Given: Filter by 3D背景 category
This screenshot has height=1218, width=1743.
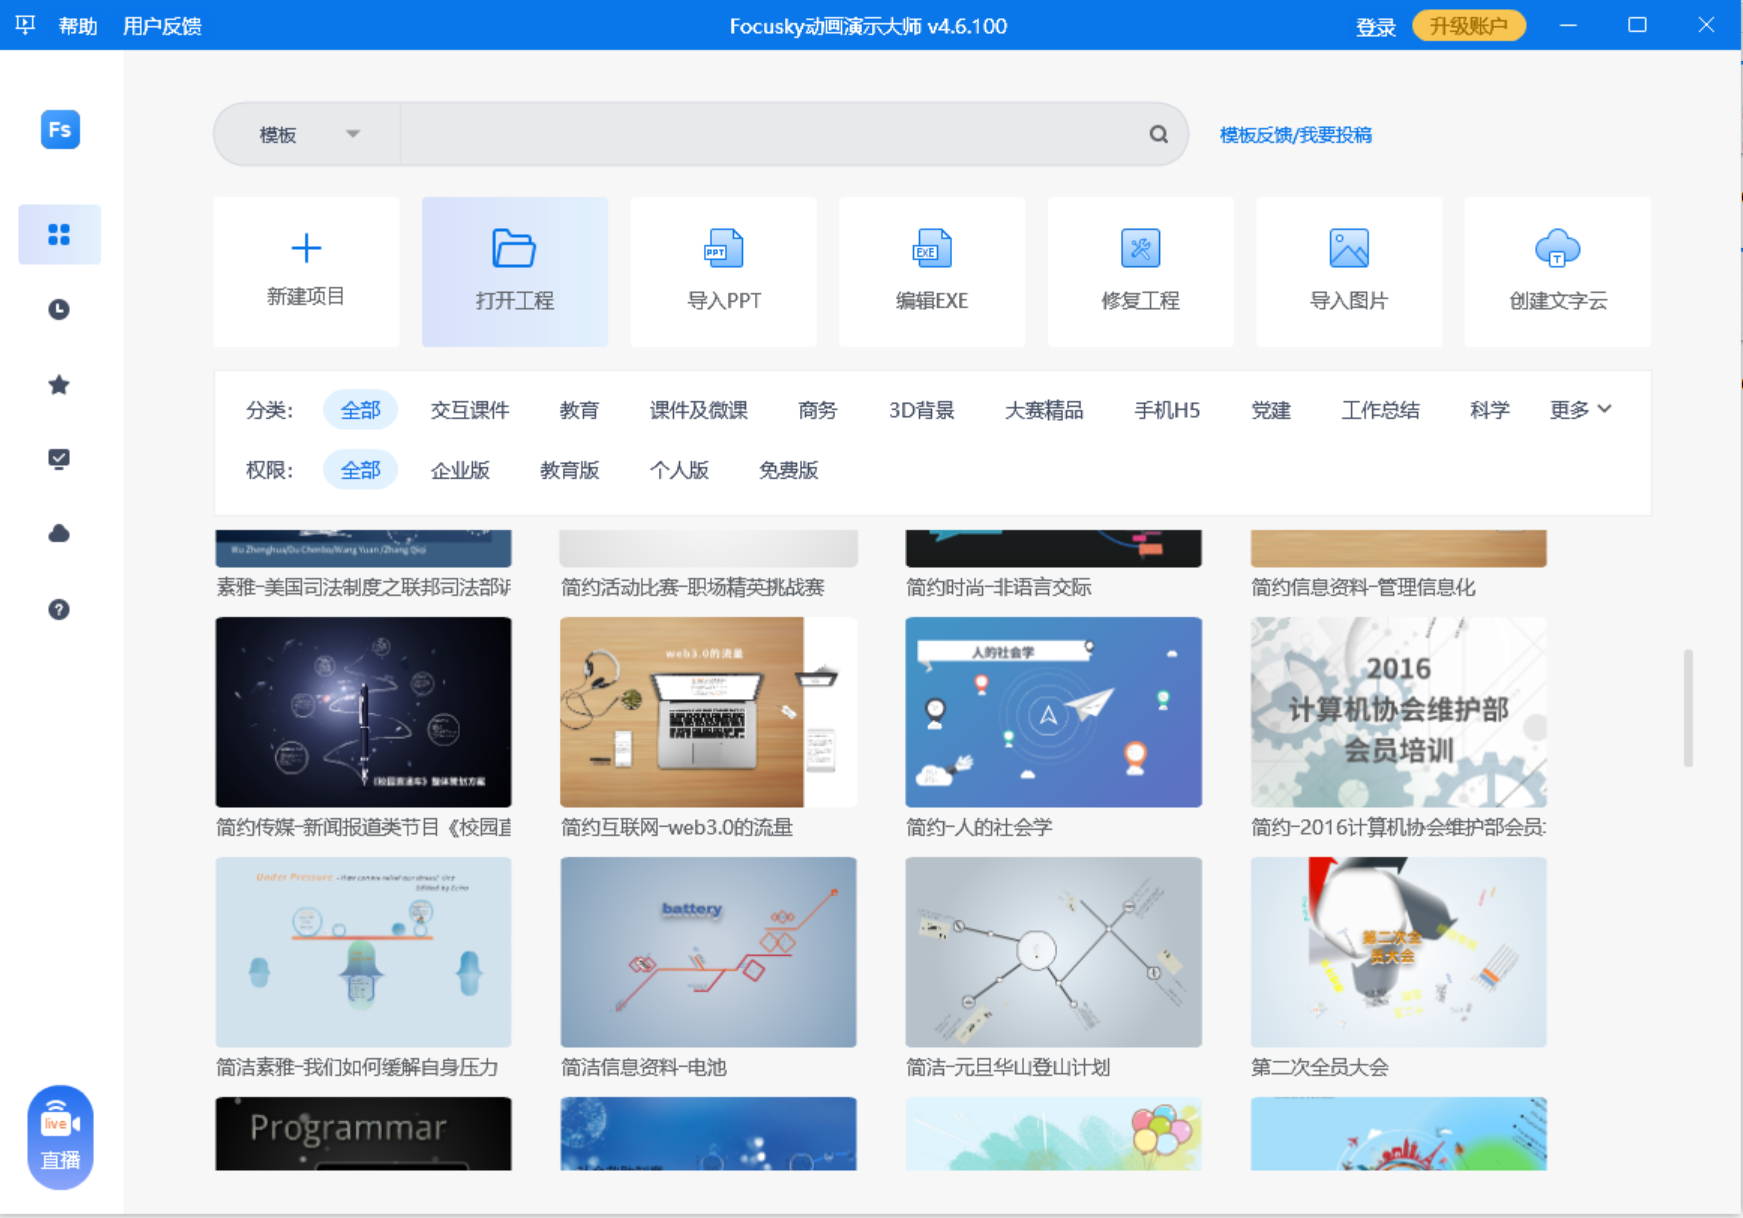Looking at the screenshot, I should (922, 410).
